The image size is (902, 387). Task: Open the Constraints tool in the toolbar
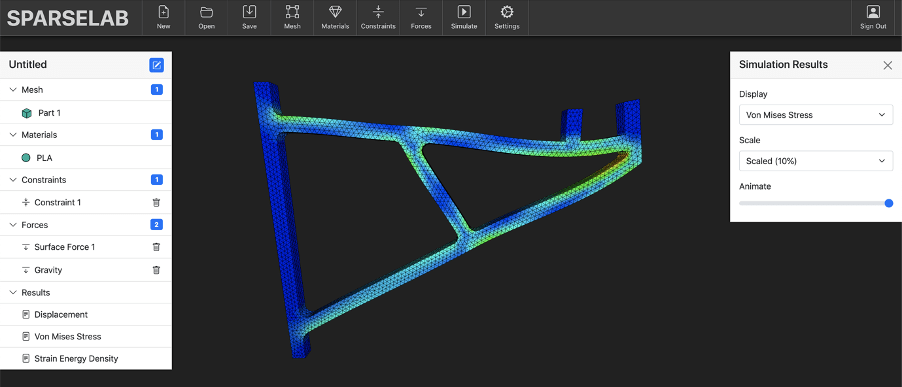378,12
